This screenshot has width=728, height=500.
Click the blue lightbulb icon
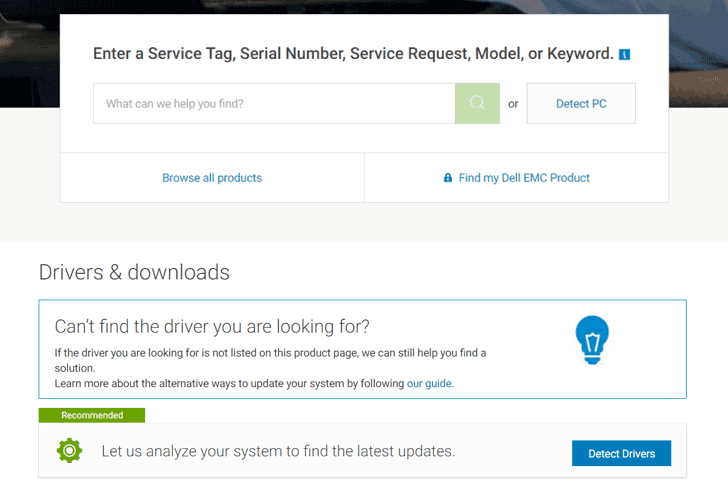(592, 340)
